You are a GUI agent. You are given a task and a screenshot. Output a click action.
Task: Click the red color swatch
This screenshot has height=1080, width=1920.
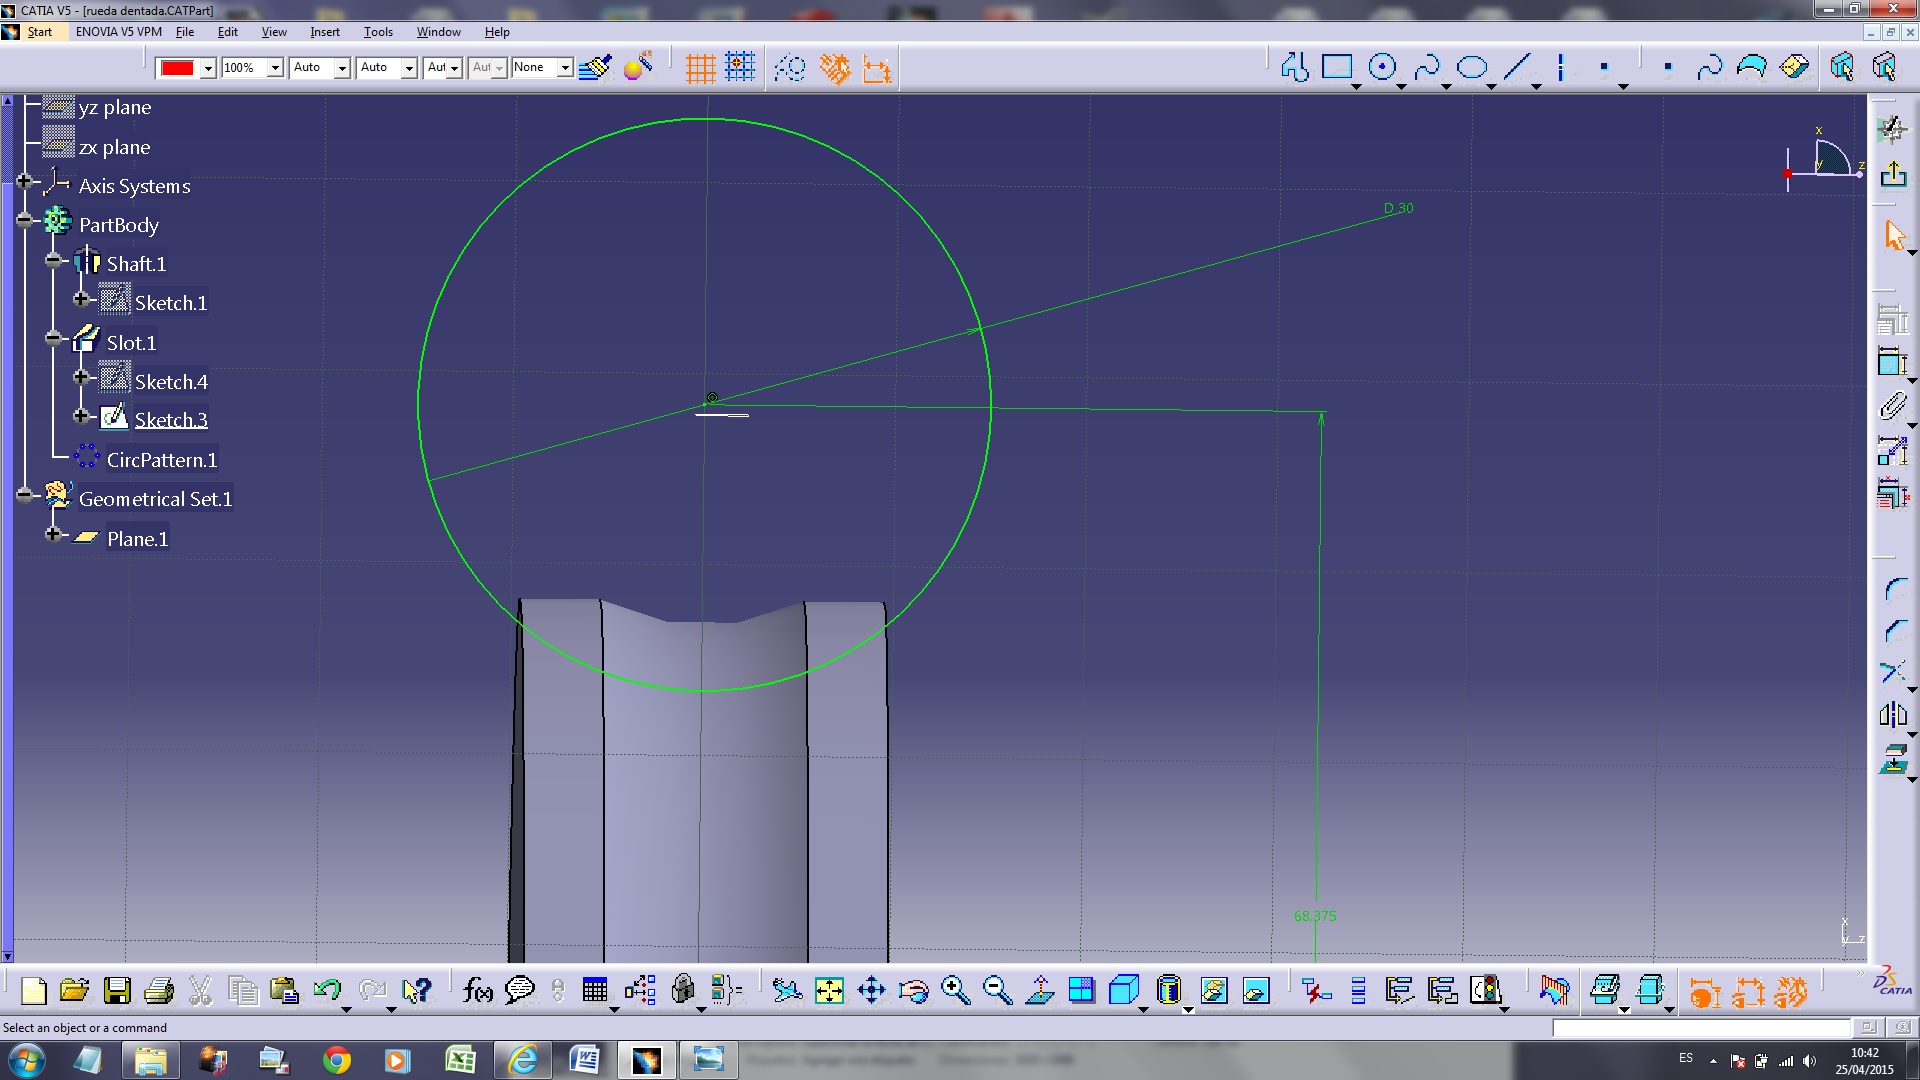point(177,68)
